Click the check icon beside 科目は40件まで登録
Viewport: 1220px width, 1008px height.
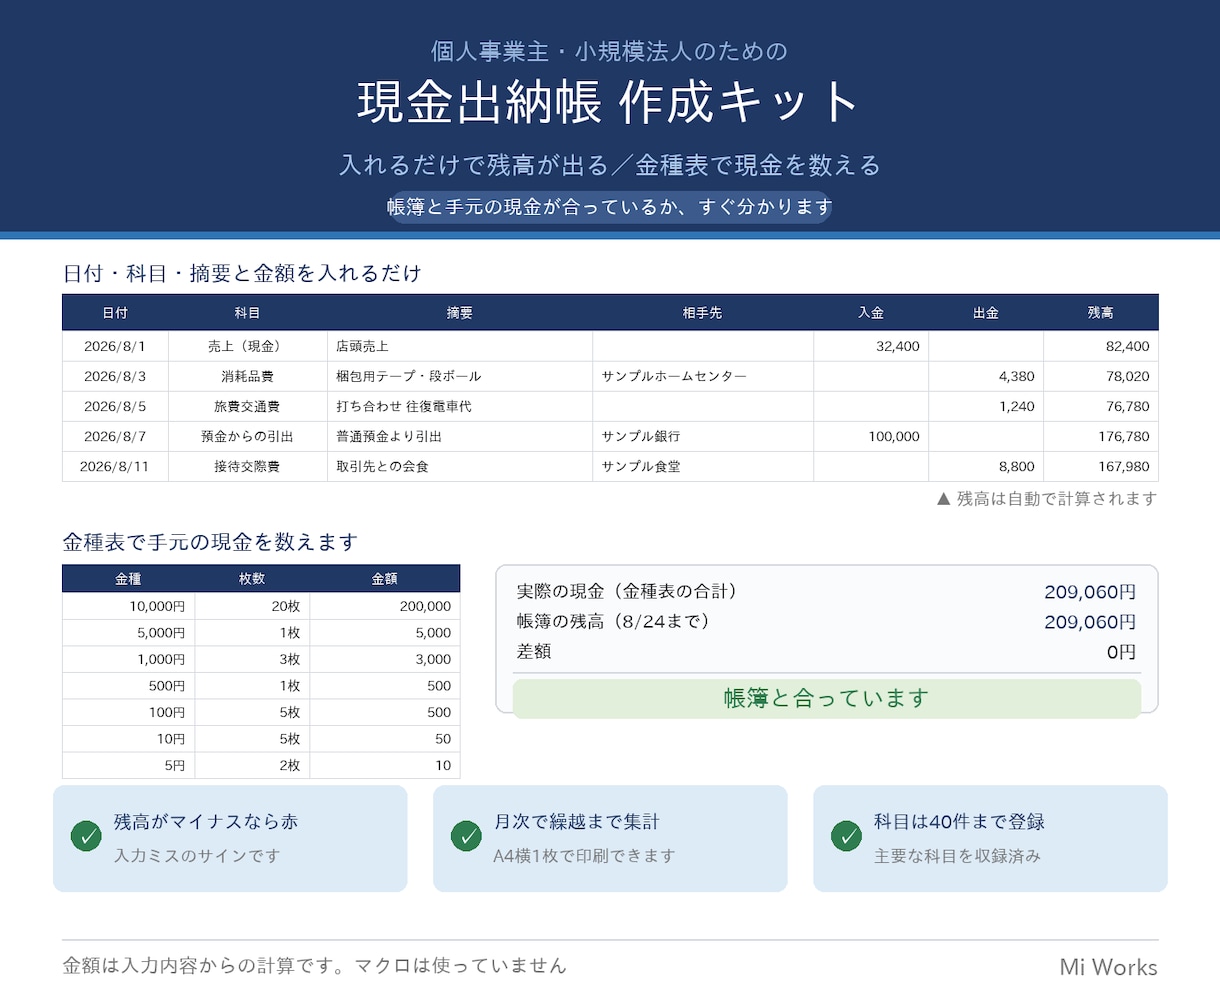coord(846,836)
